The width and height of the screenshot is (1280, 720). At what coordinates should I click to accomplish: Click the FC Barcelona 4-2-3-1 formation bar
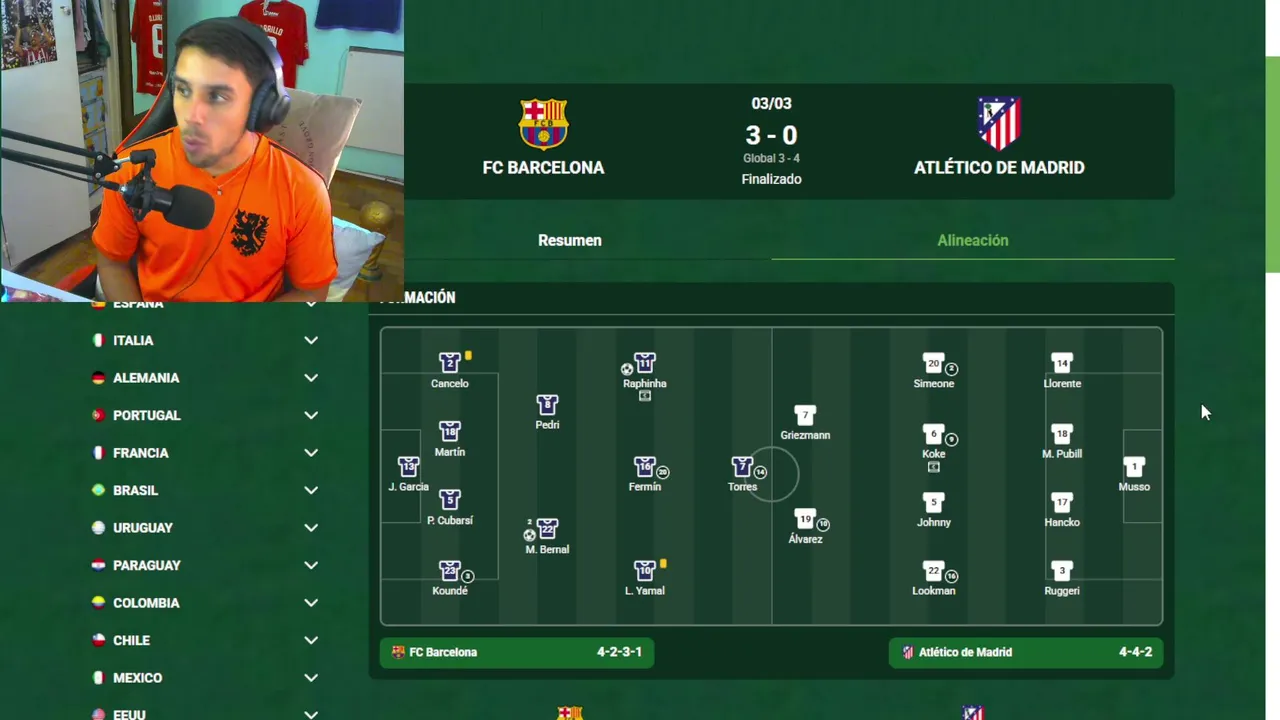(517, 652)
